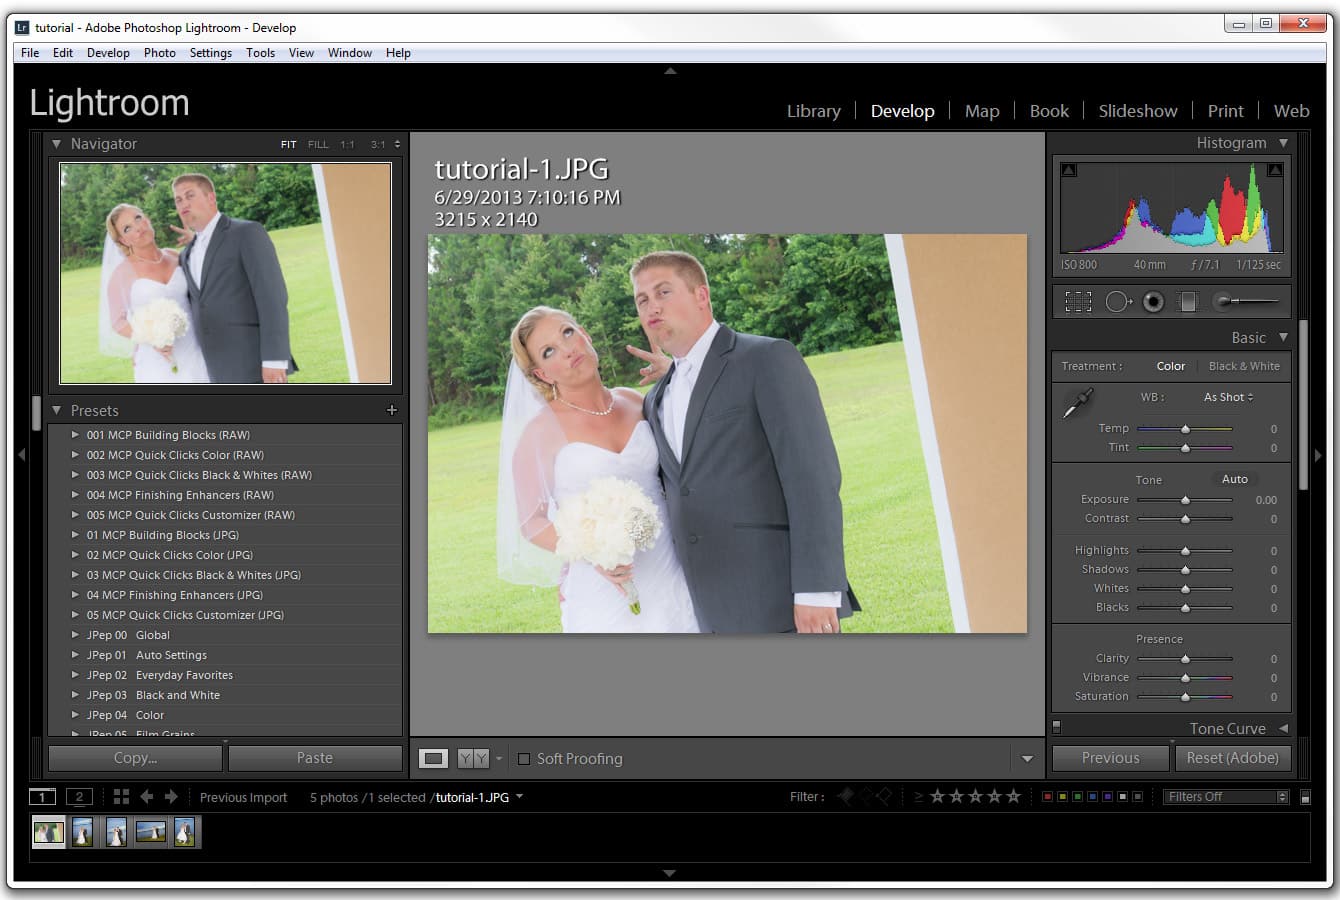Open the WB As Shot dropdown

1227,397
